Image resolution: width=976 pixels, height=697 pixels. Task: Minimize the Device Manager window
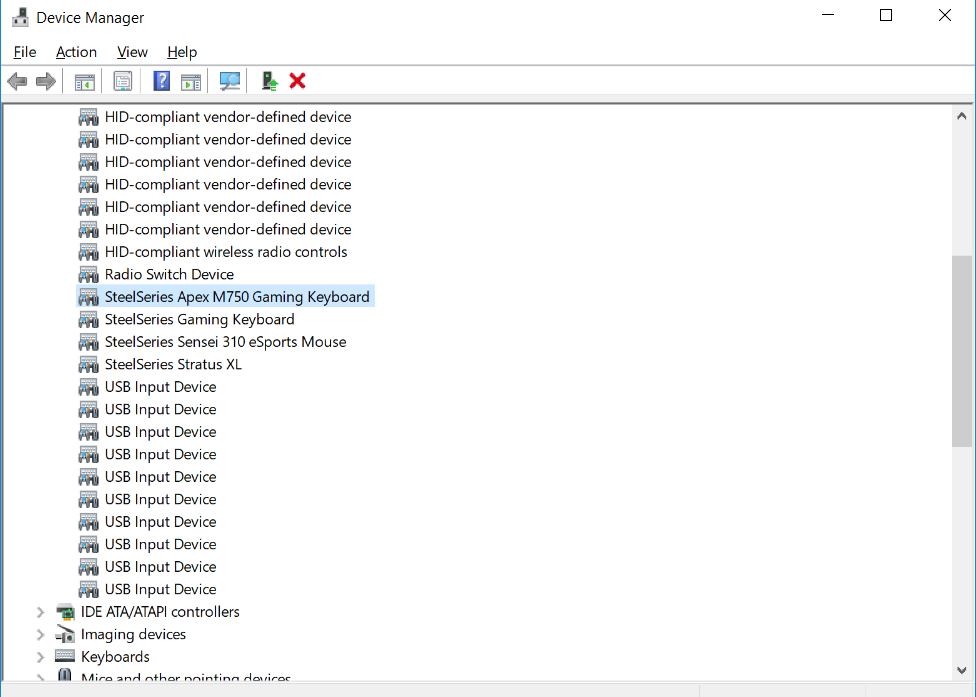click(828, 16)
